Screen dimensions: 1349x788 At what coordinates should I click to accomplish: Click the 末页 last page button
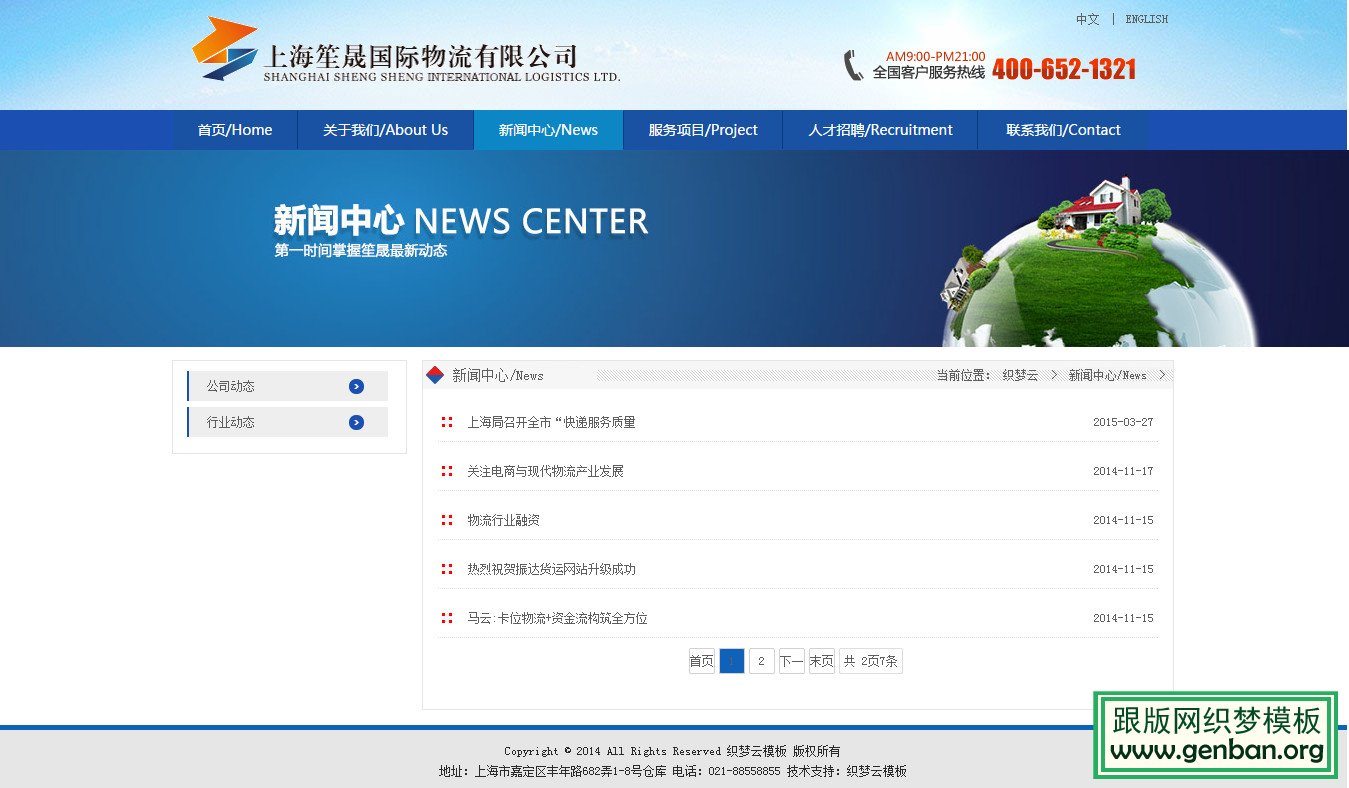click(x=820, y=661)
